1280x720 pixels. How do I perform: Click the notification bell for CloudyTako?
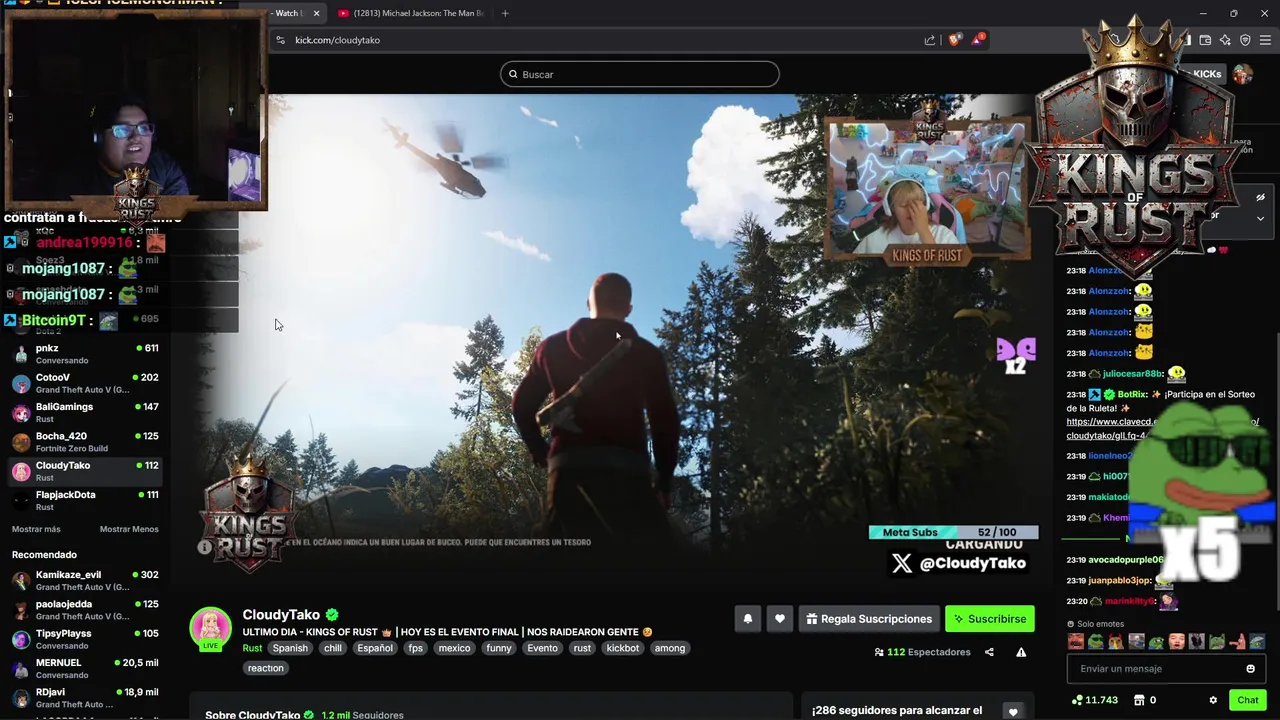pos(747,619)
